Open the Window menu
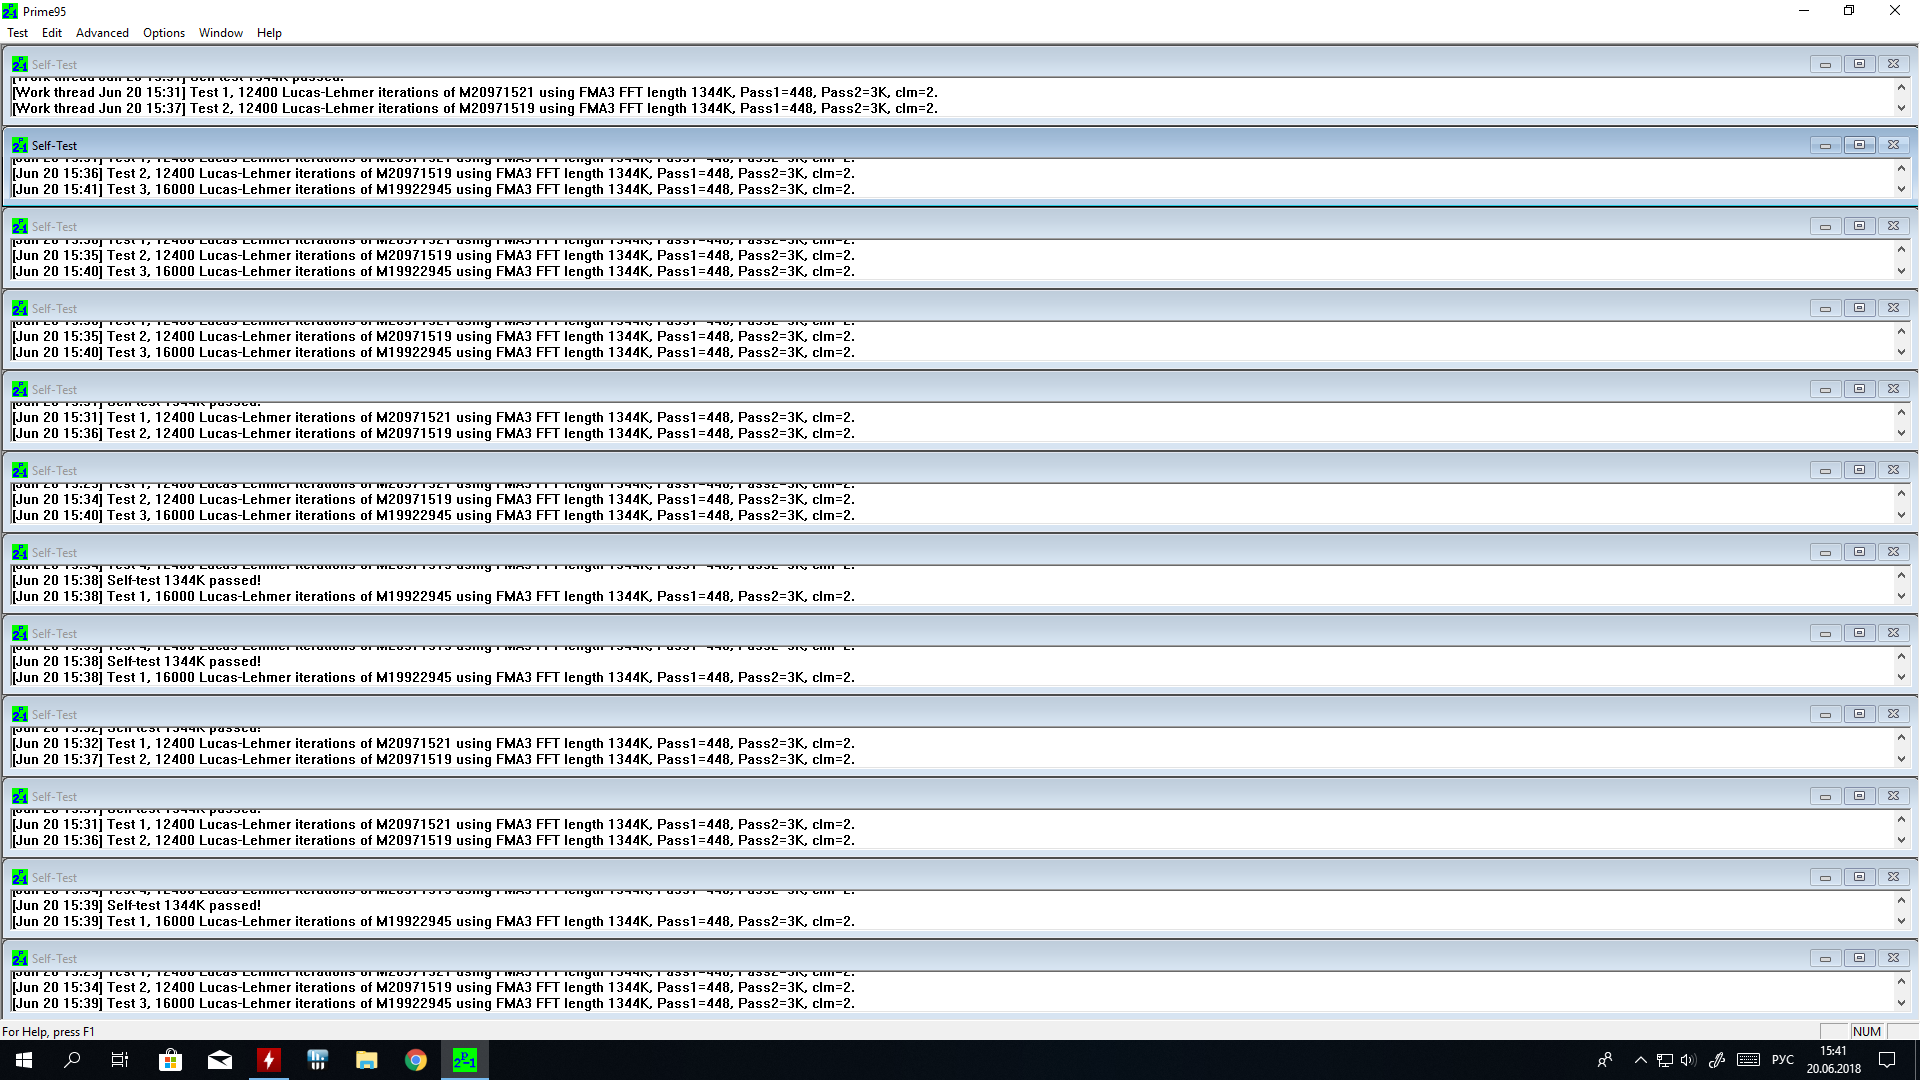Viewport: 1920px width, 1080px height. click(220, 33)
